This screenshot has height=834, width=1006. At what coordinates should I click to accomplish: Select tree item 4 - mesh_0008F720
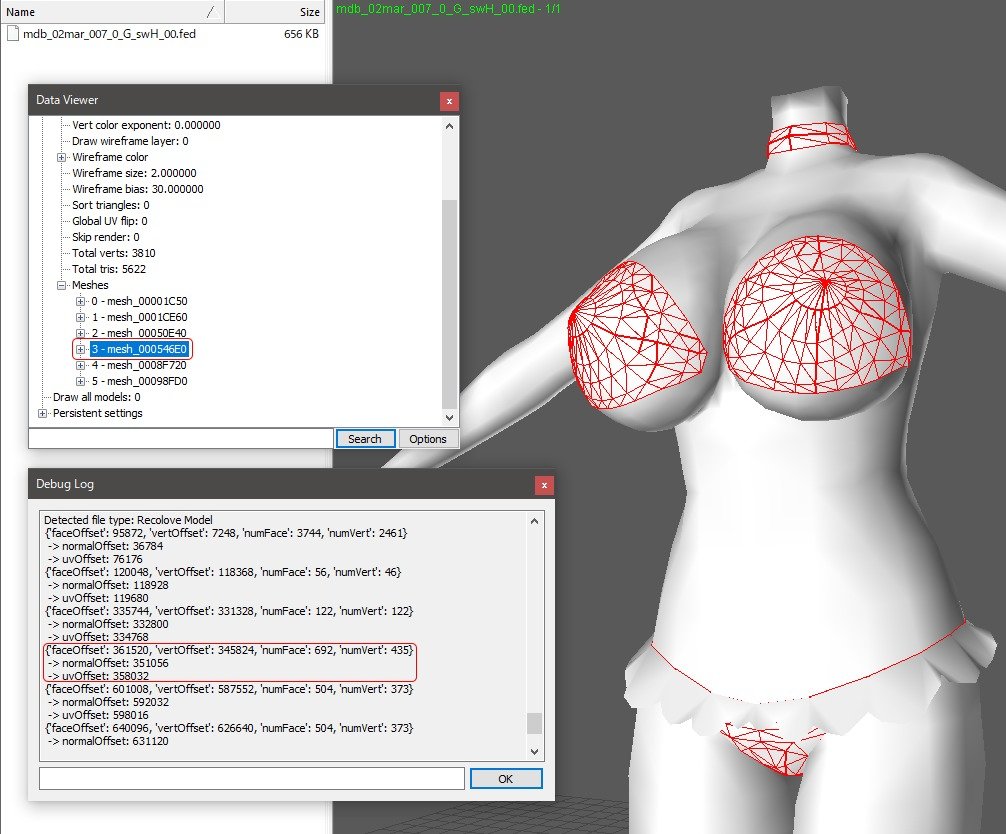click(139, 365)
